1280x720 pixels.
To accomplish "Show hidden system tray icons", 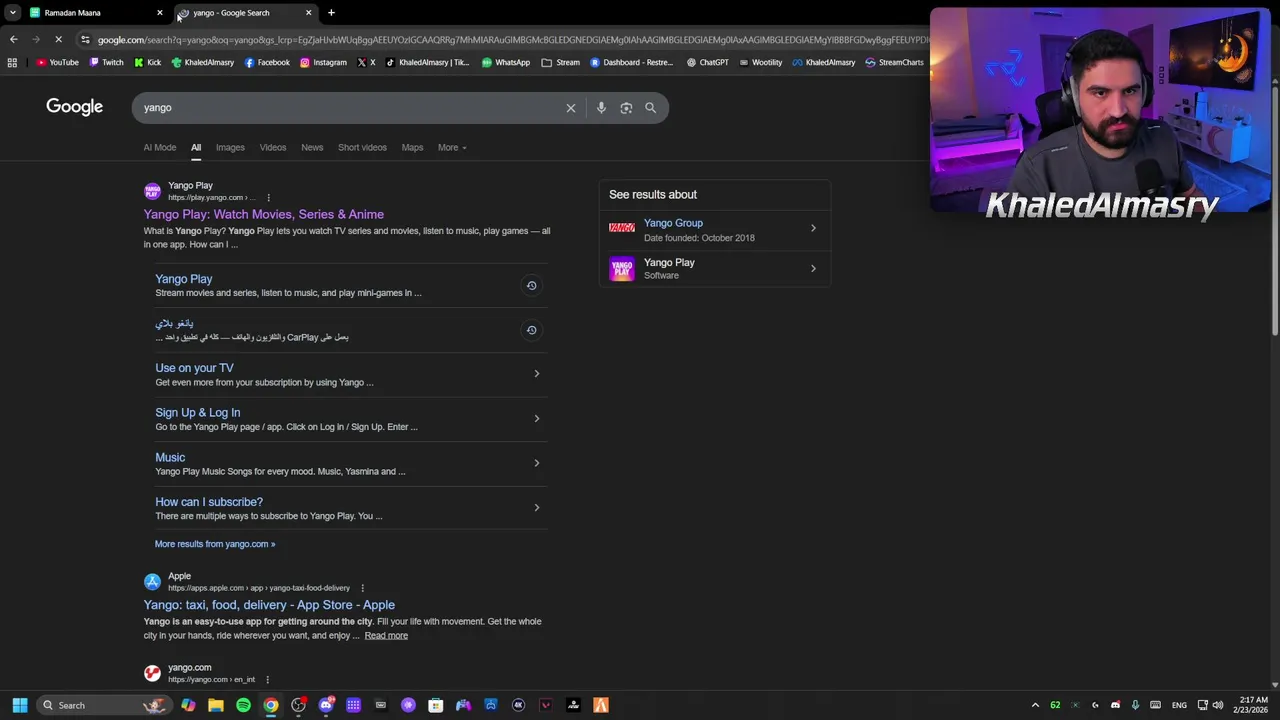I will coord(1035,705).
